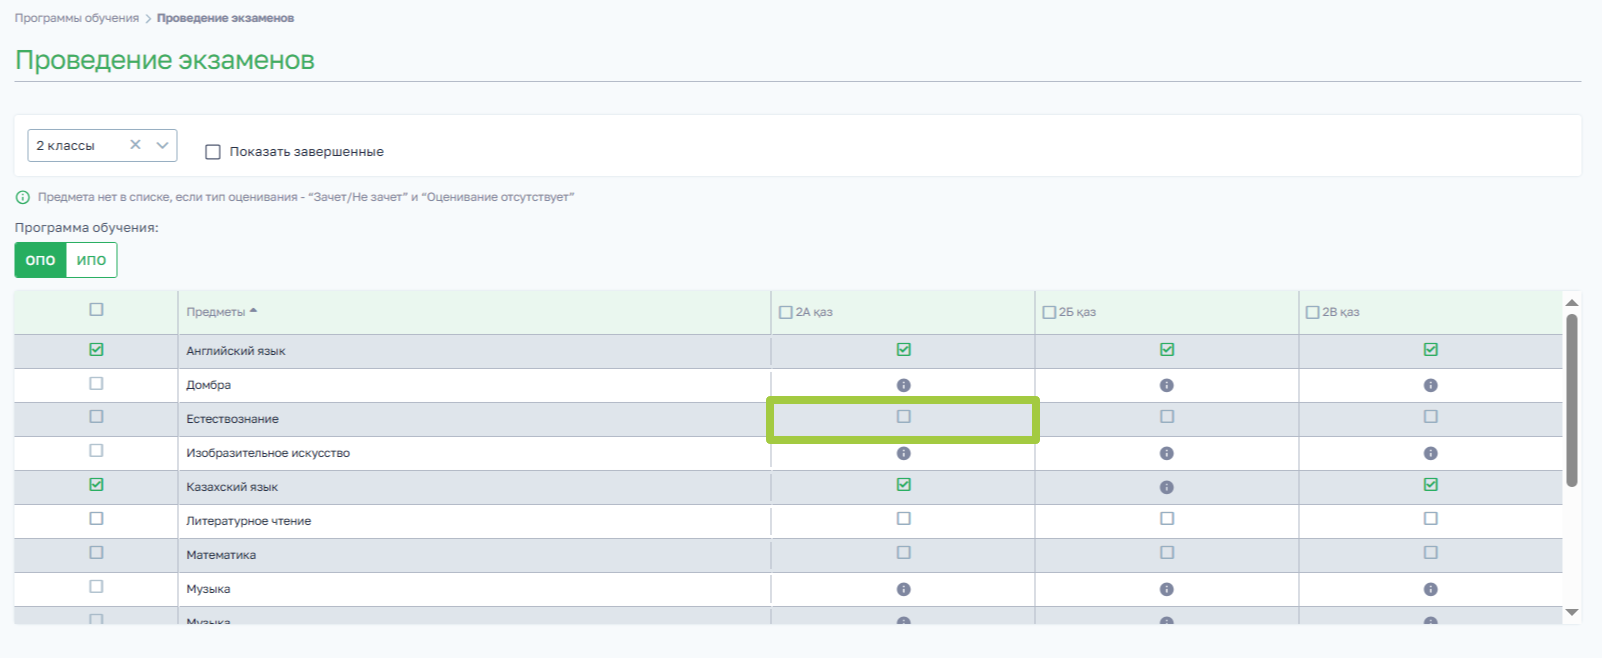Open the '2 классы' dropdown chevron

(x=162, y=145)
